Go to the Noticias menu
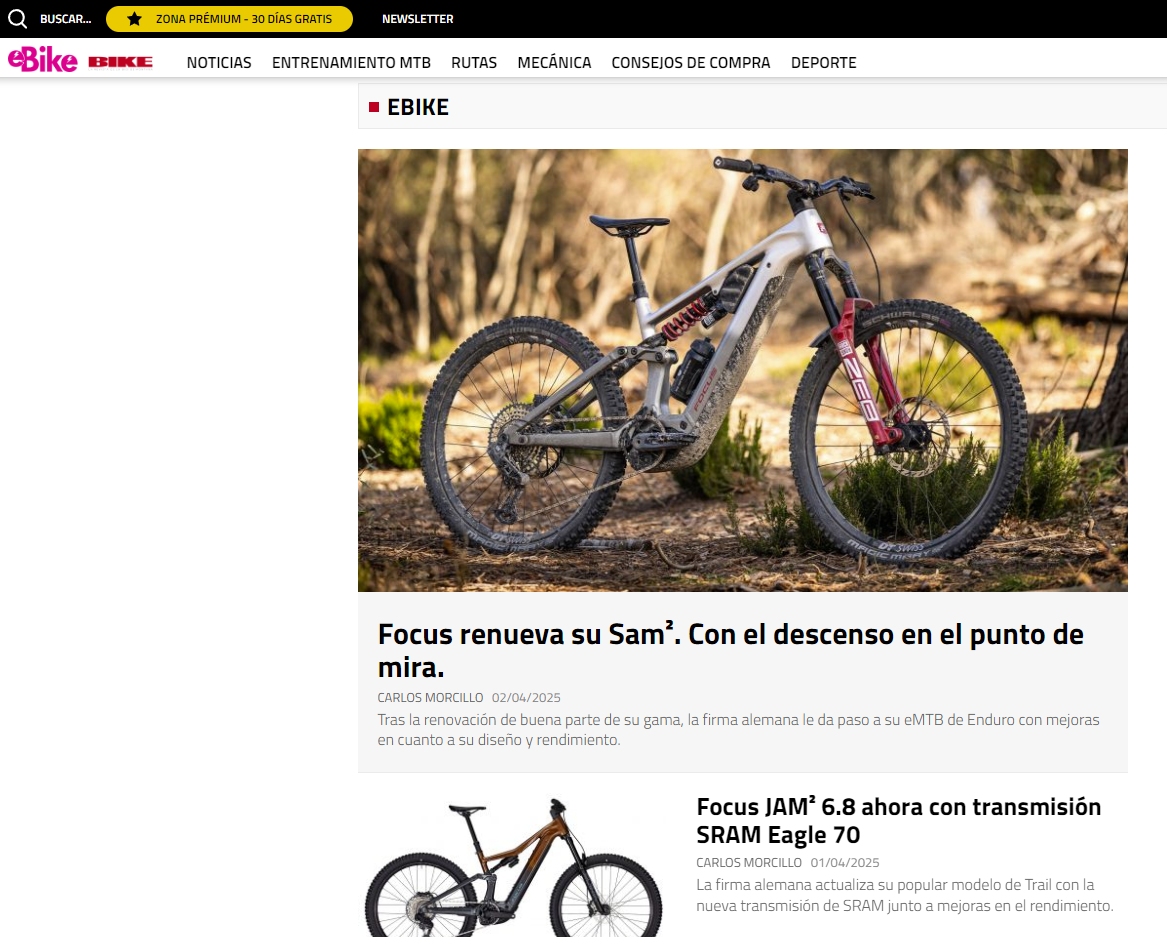 219,63
